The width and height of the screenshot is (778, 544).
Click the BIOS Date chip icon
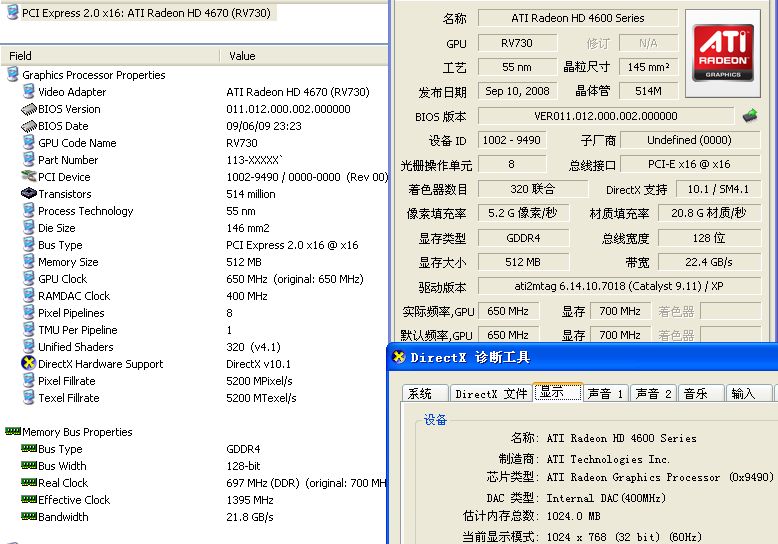[29, 126]
